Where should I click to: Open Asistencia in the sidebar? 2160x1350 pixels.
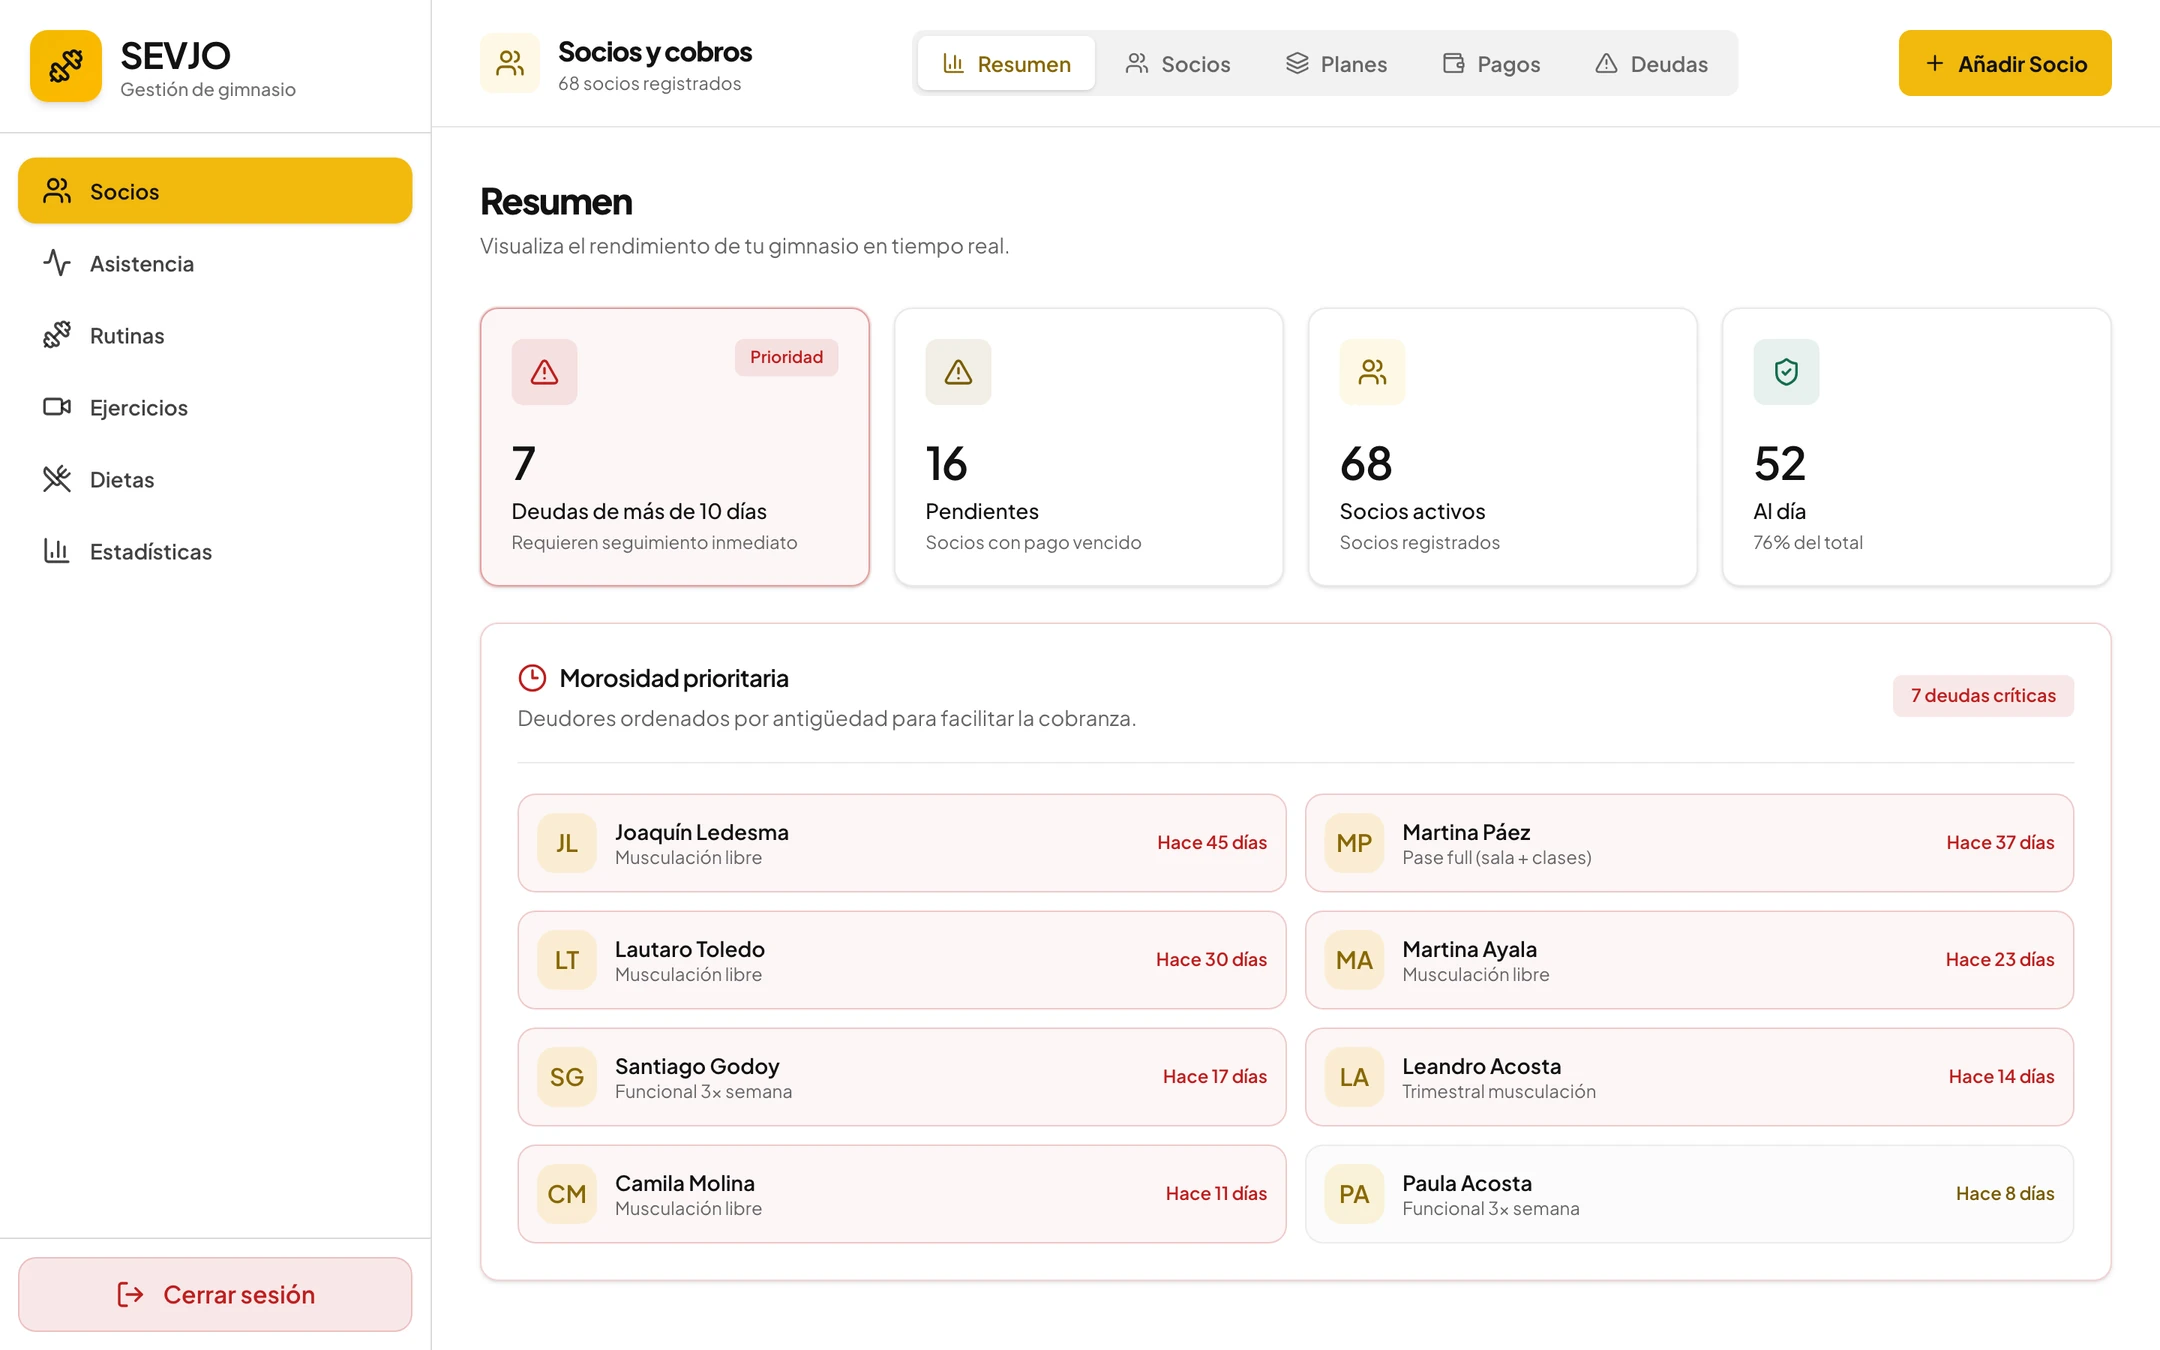click(x=215, y=263)
